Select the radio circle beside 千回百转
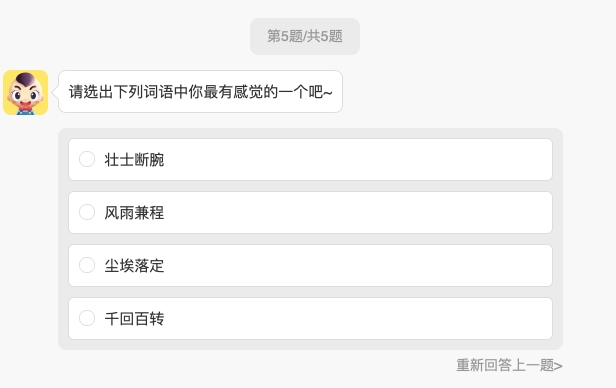The width and height of the screenshot is (616, 388). tap(87, 318)
